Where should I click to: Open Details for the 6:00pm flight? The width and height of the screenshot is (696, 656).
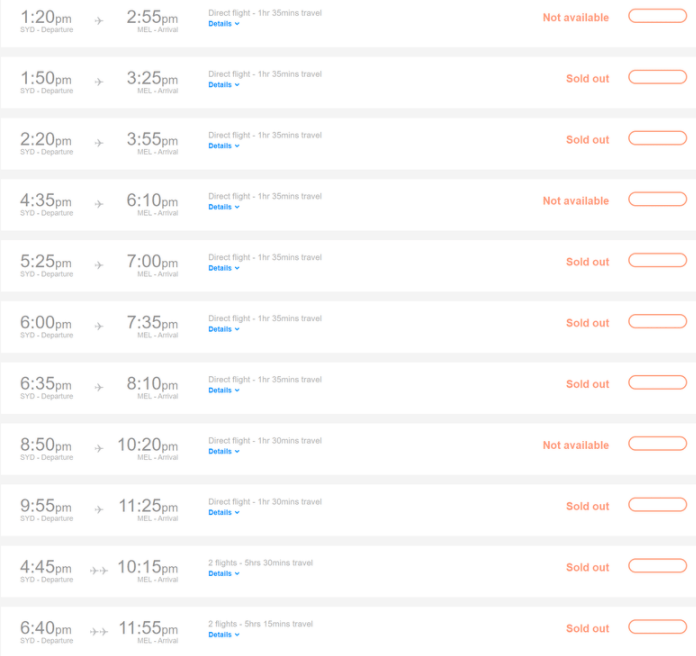224,329
